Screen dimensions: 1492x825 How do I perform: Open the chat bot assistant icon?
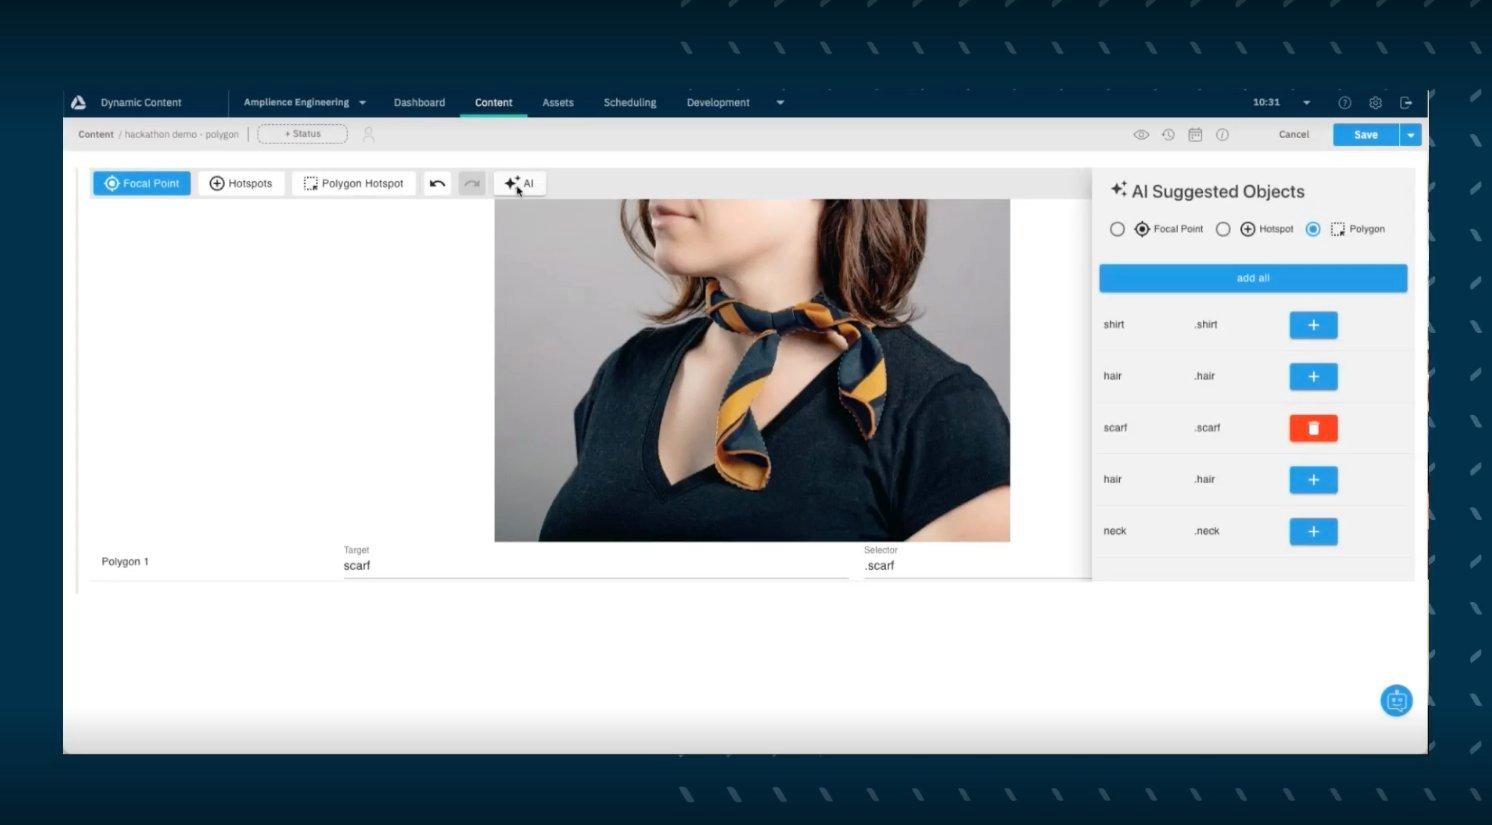pos(1396,700)
